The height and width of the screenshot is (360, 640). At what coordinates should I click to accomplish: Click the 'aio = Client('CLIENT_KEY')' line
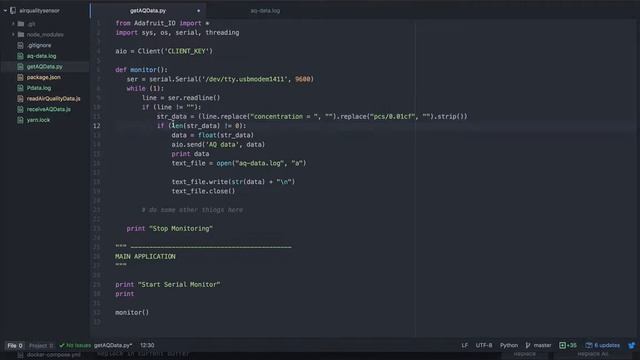point(164,51)
